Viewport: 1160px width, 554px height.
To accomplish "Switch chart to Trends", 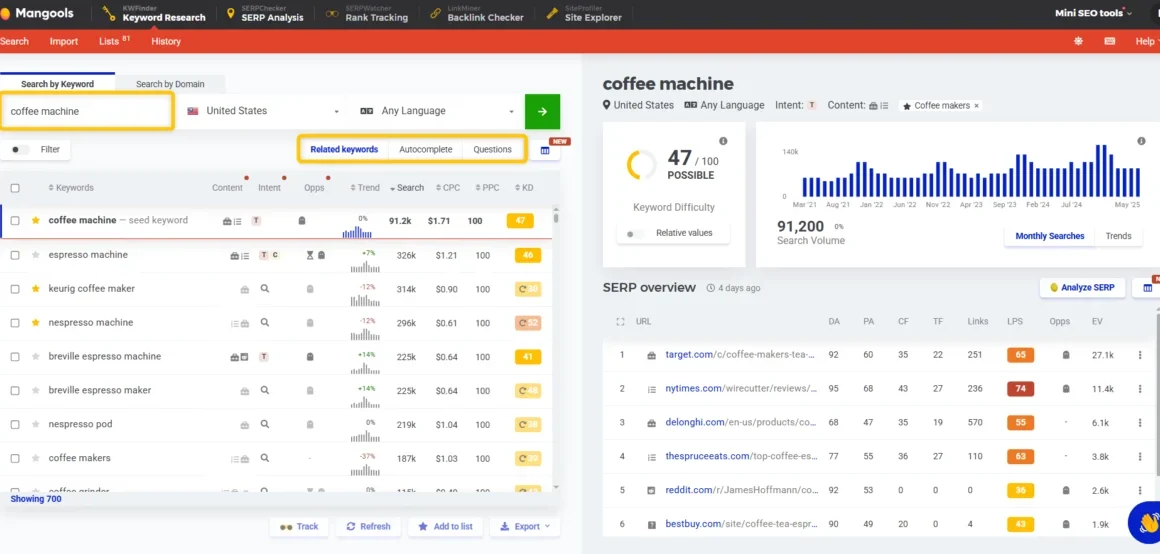I will 1118,236.
